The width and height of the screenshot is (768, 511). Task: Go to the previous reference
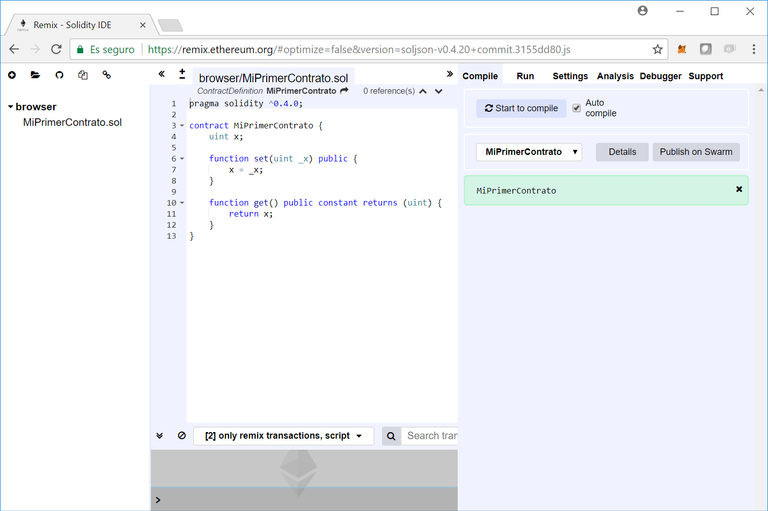(x=423, y=91)
